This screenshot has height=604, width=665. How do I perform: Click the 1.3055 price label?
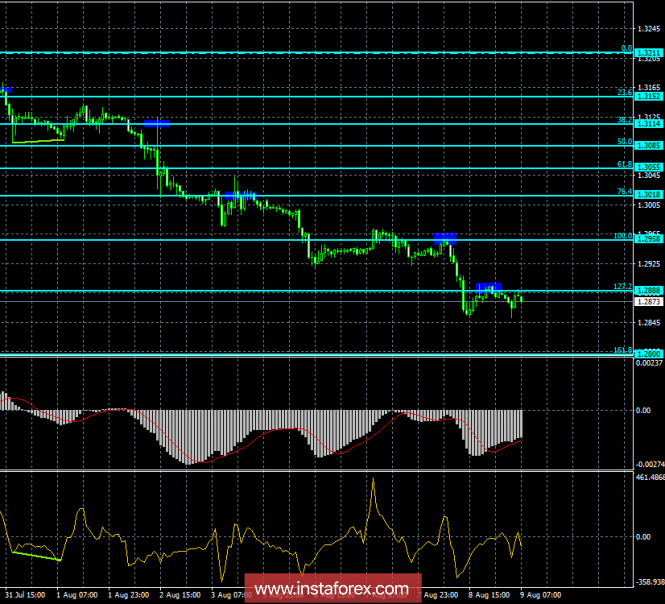tap(648, 168)
